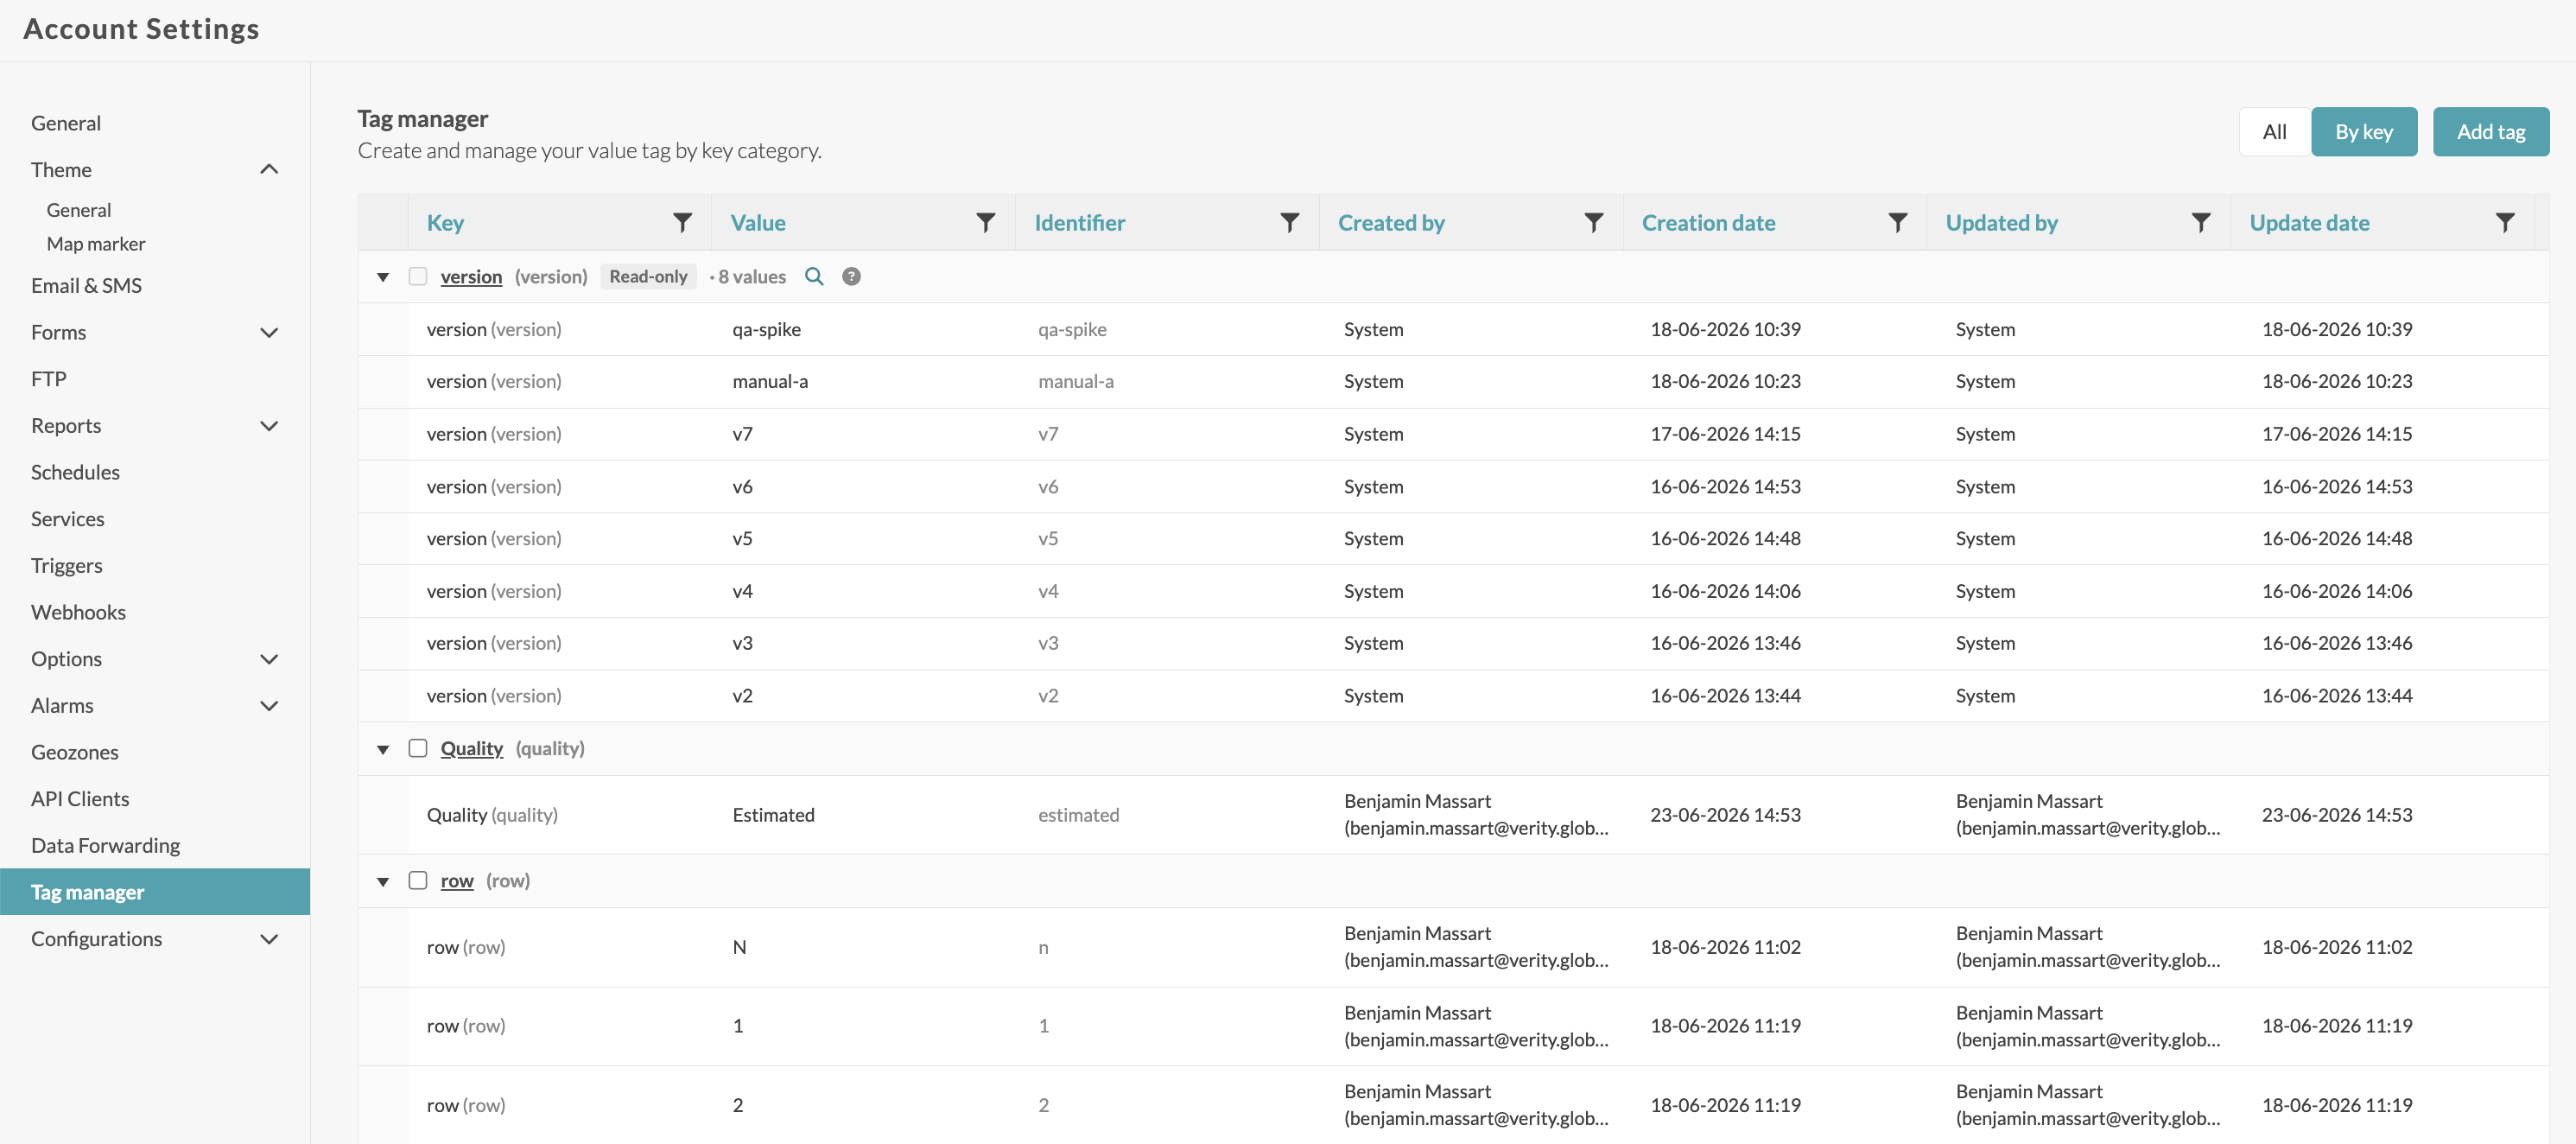Search values in the version key group

click(x=815, y=277)
